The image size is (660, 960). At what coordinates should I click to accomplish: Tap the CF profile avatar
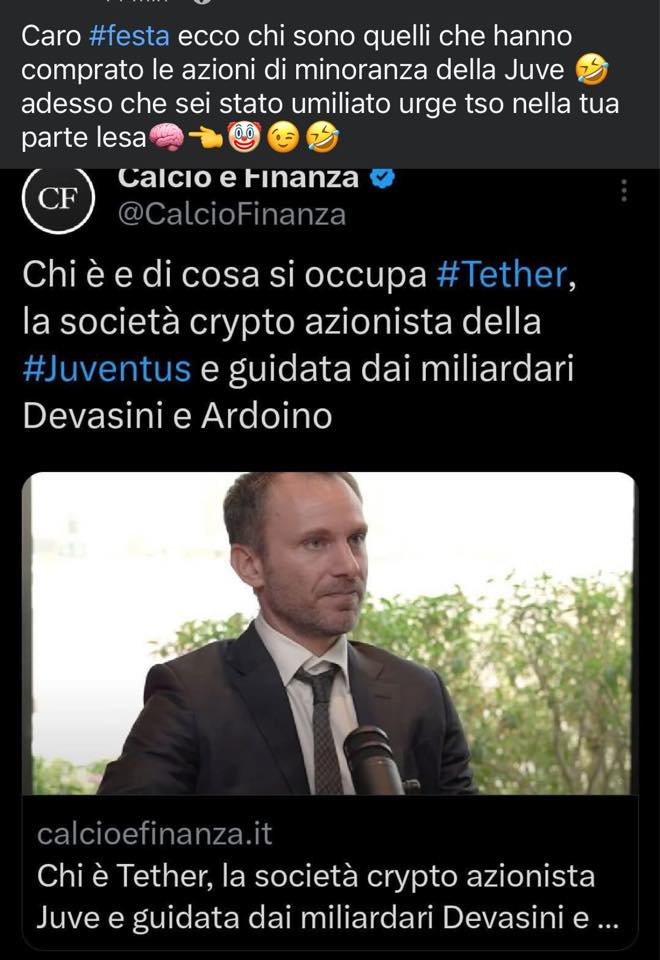pos(58,200)
